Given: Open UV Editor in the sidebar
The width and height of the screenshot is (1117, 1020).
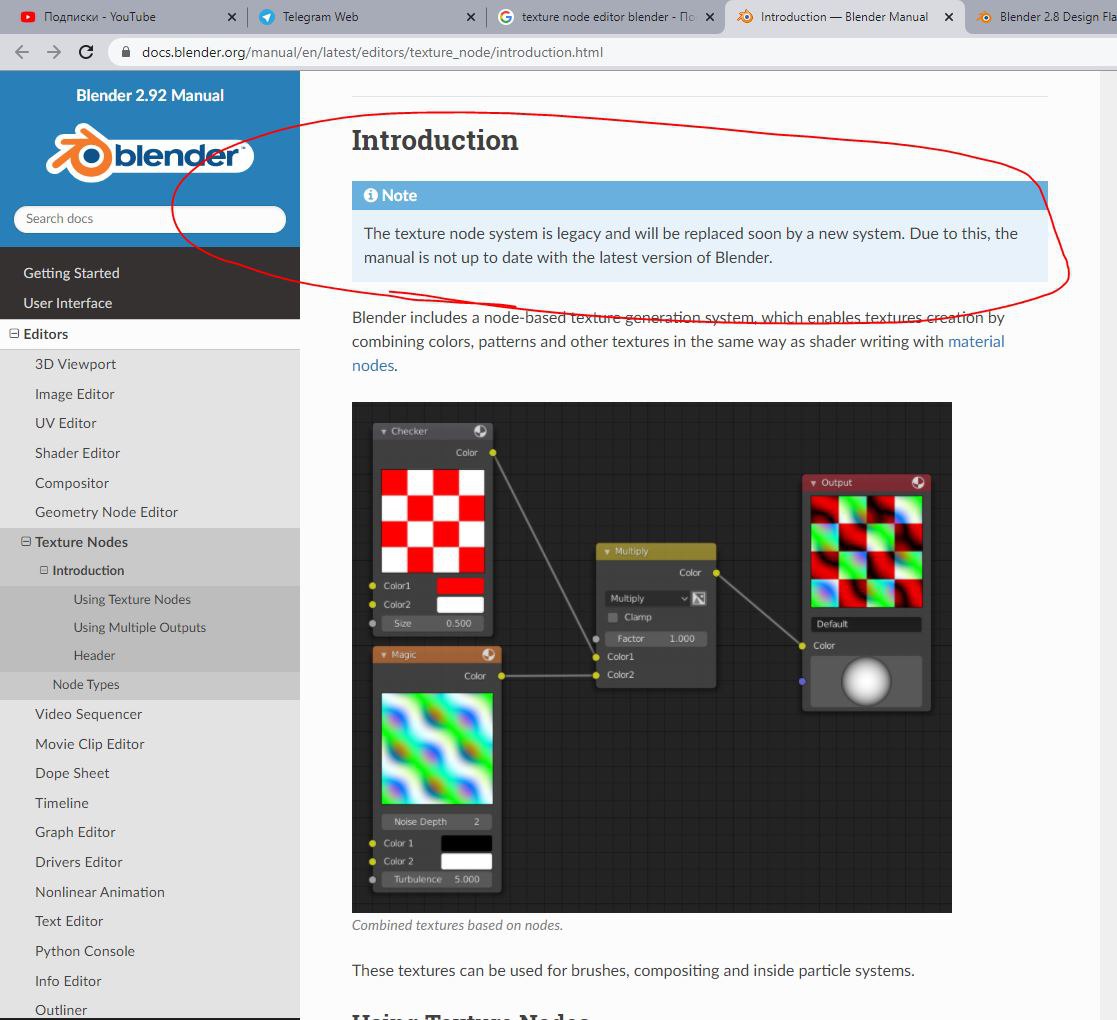Looking at the screenshot, I should tap(66, 423).
